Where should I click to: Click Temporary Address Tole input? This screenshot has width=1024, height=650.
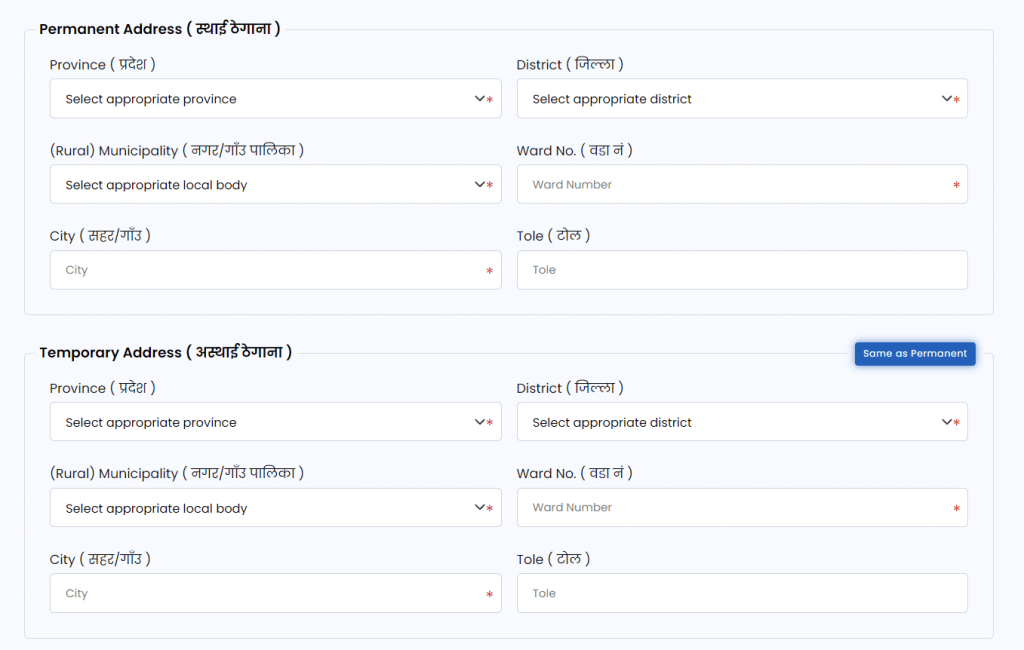point(741,593)
